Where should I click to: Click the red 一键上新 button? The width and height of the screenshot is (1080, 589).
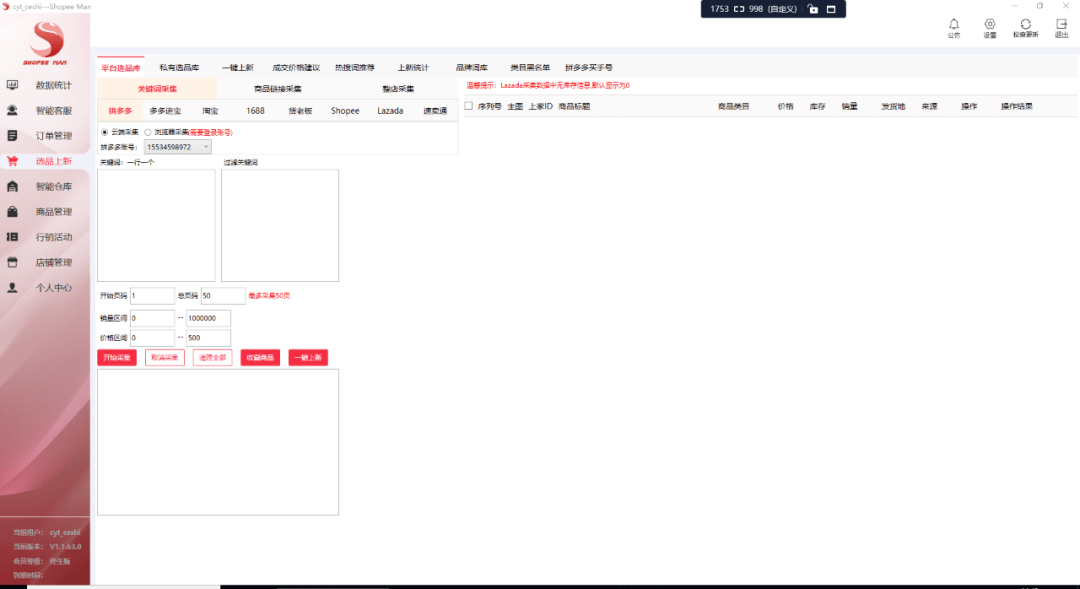[x=308, y=358]
